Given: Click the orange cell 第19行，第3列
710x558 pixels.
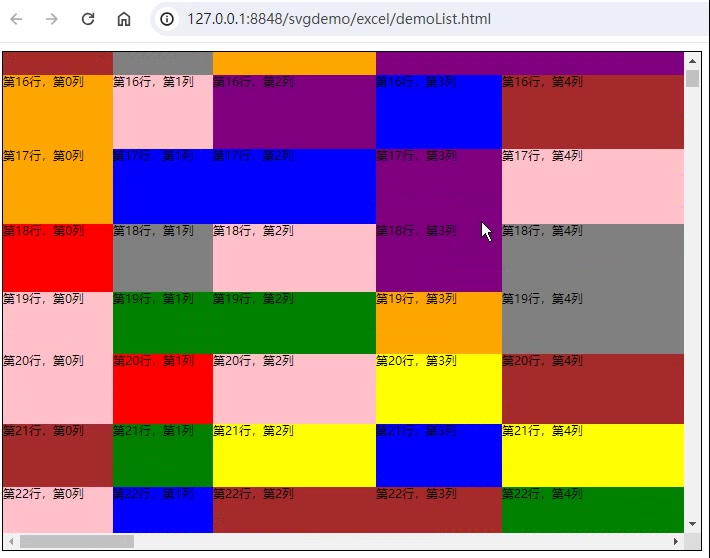Looking at the screenshot, I should click(438, 323).
